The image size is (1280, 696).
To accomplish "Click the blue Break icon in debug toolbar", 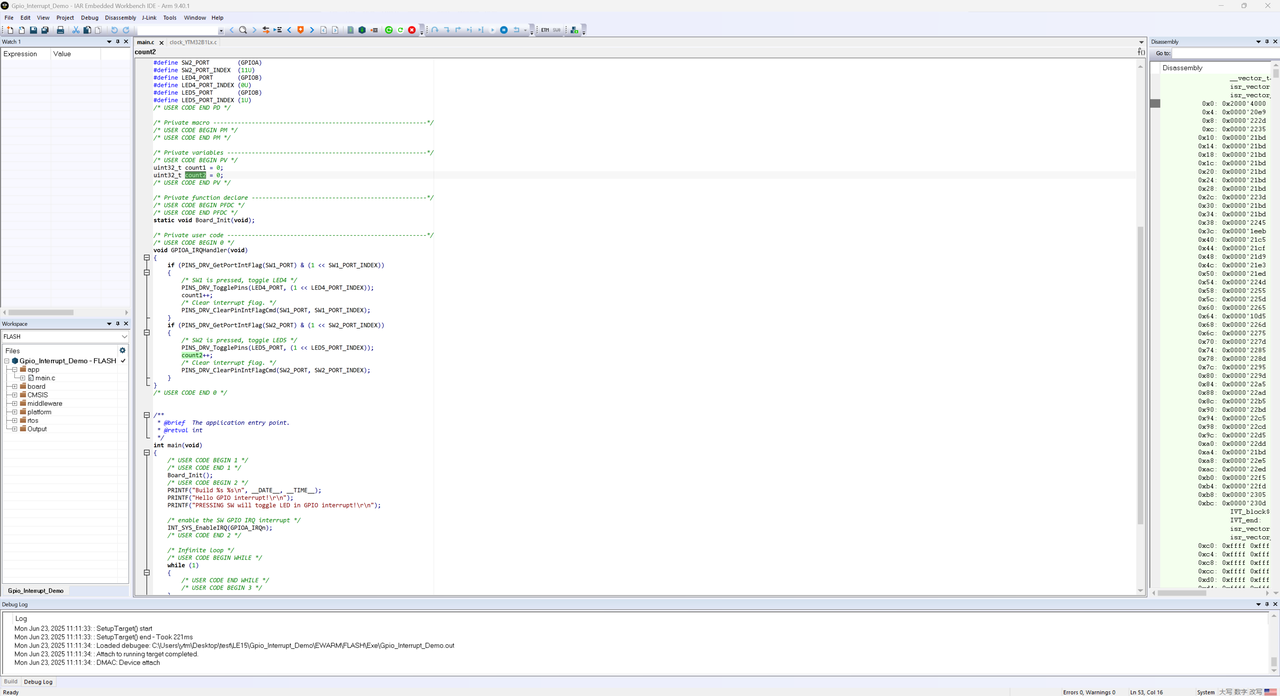I will coord(504,30).
